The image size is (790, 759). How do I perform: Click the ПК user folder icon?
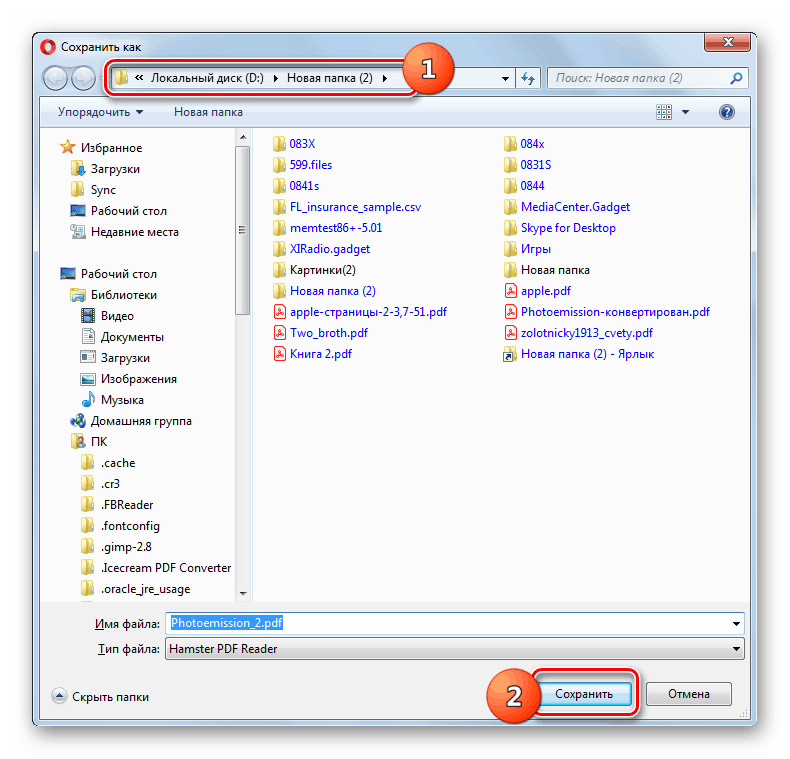click(78, 441)
